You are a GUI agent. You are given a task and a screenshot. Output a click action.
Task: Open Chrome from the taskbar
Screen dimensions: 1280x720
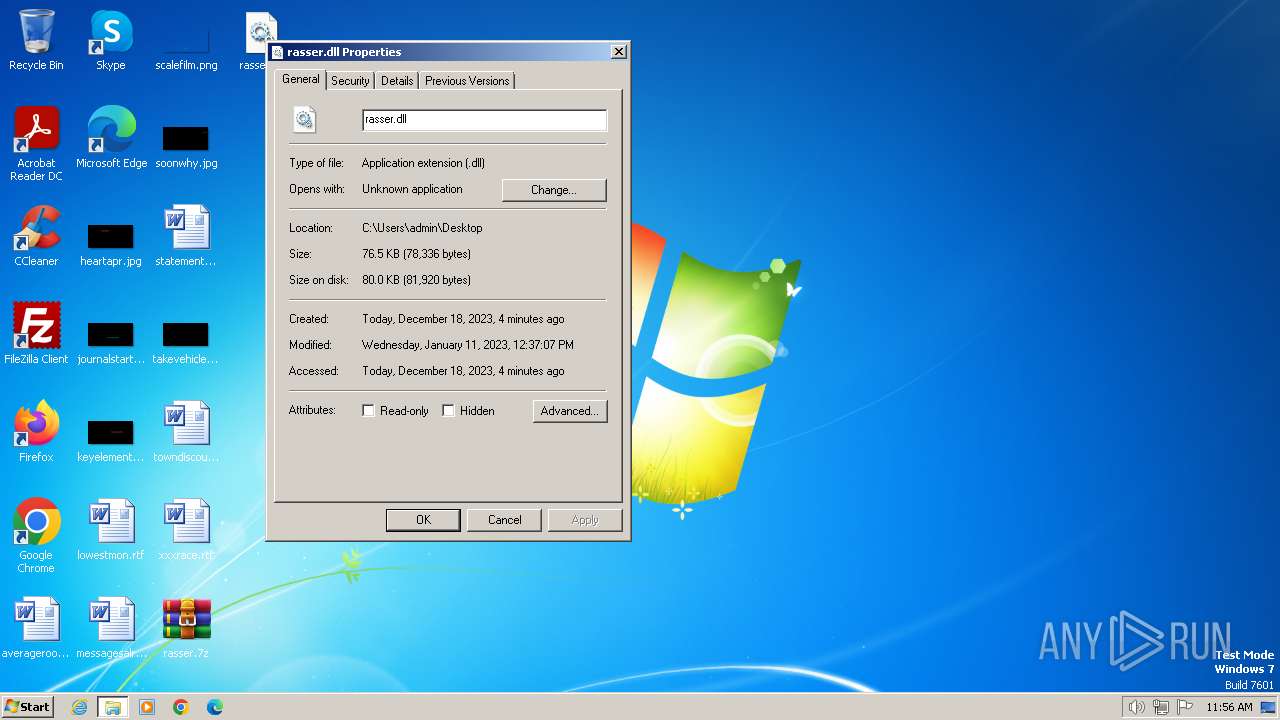pyautogui.click(x=181, y=707)
